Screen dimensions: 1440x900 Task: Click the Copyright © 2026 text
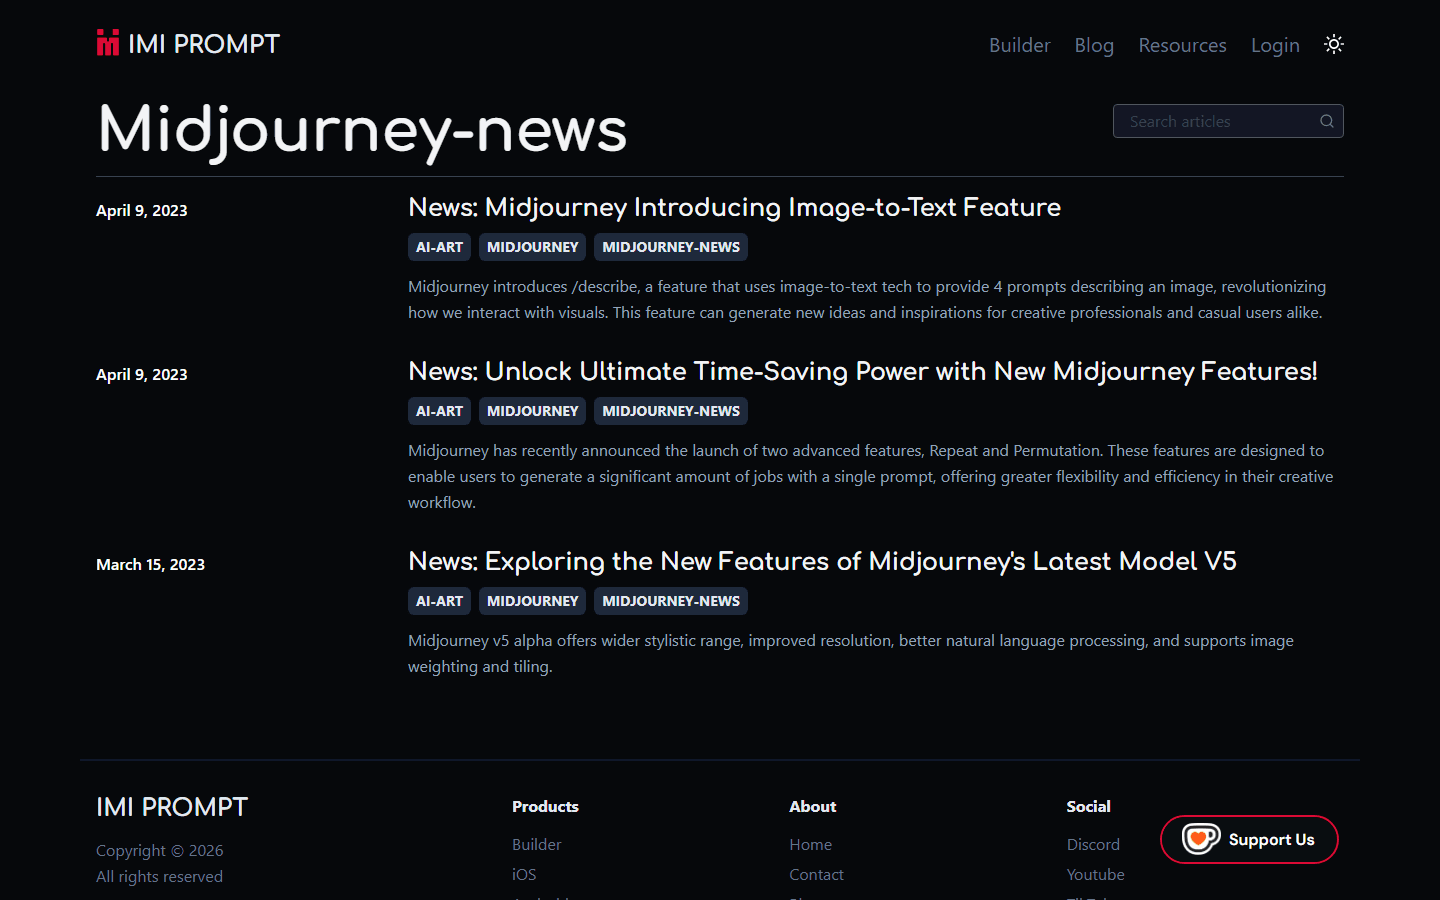point(160,850)
